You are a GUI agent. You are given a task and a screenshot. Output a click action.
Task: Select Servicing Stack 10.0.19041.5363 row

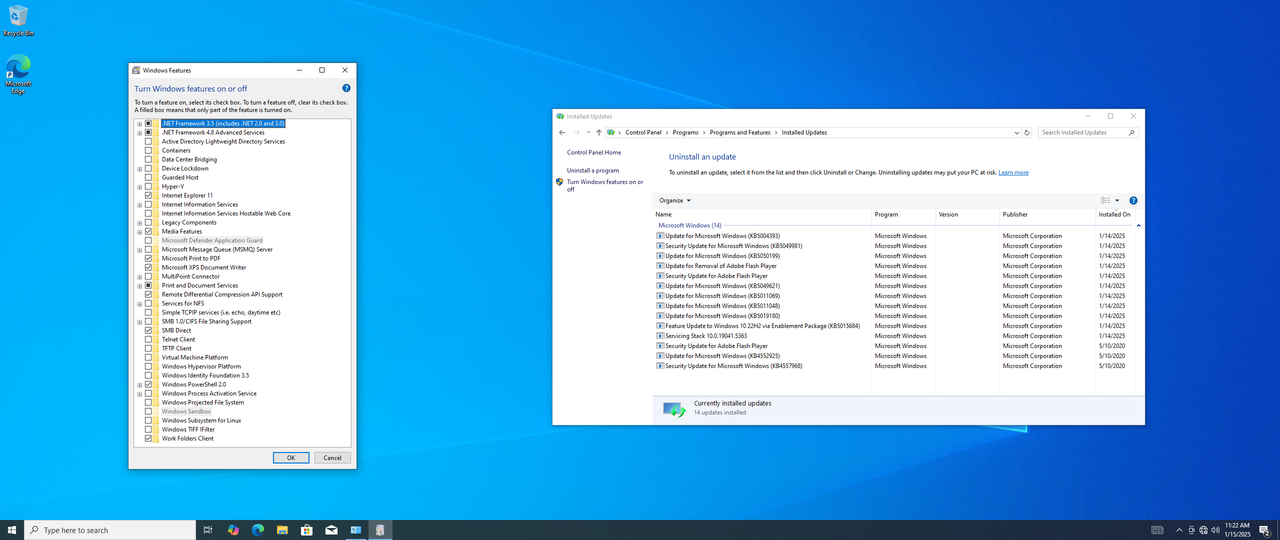[897, 336]
